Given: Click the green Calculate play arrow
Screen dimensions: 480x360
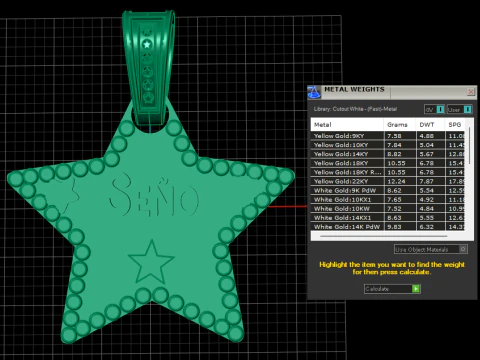Looking at the screenshot, I should [x=416, y=289].
